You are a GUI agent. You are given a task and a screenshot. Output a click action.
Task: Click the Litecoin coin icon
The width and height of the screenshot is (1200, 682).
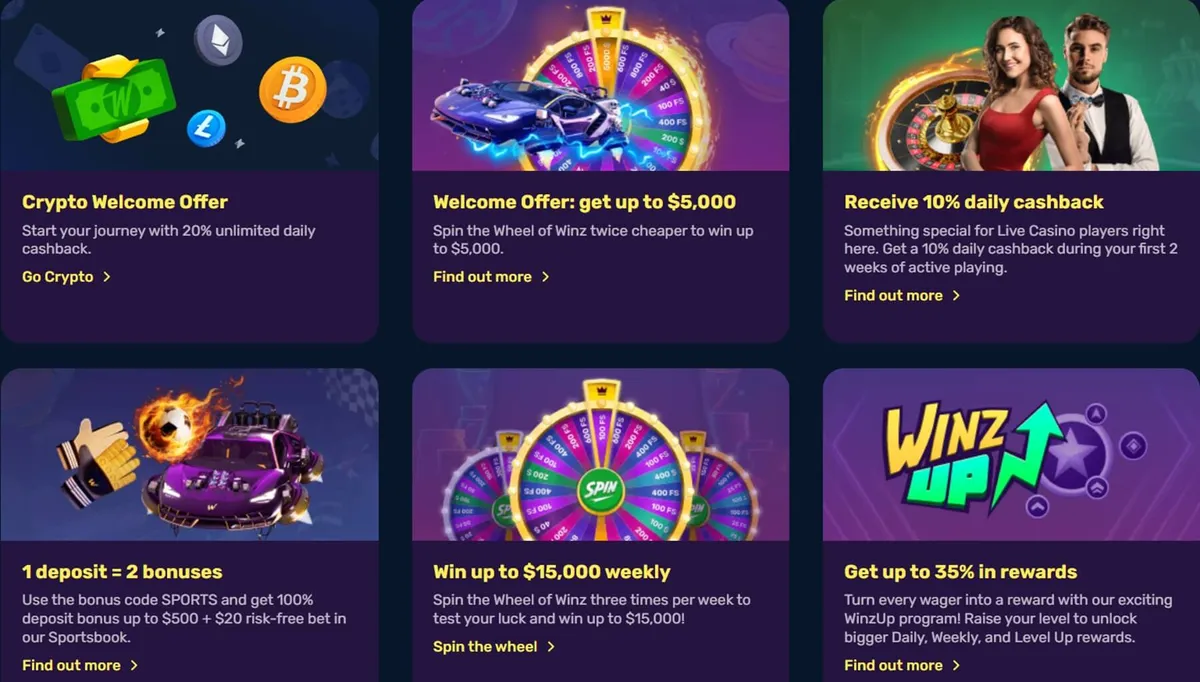[x=205, y=128]
